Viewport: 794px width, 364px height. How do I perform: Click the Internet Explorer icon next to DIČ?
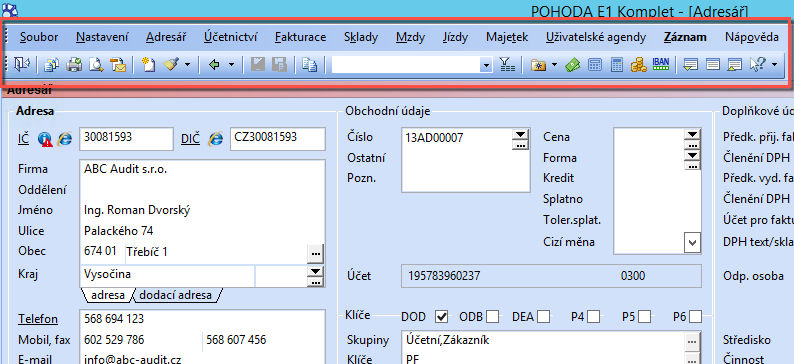point(216,139)
